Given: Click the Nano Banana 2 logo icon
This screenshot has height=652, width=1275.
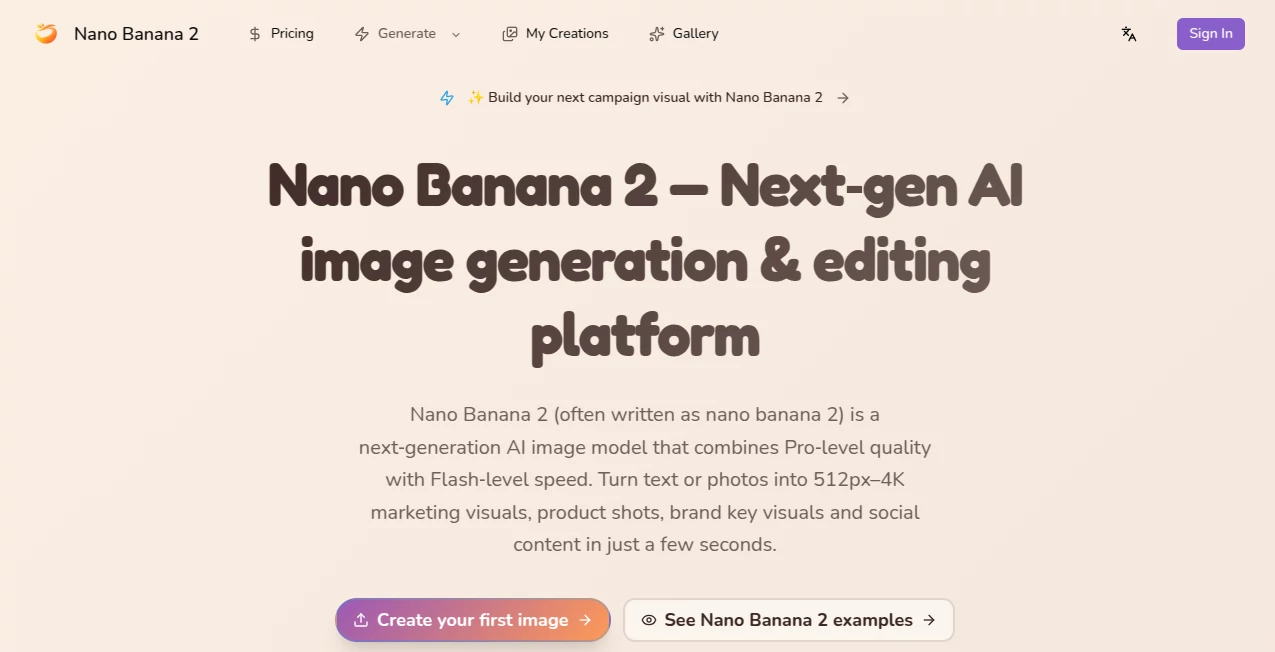Looking at the screenshot, I should tap(46, 33).
